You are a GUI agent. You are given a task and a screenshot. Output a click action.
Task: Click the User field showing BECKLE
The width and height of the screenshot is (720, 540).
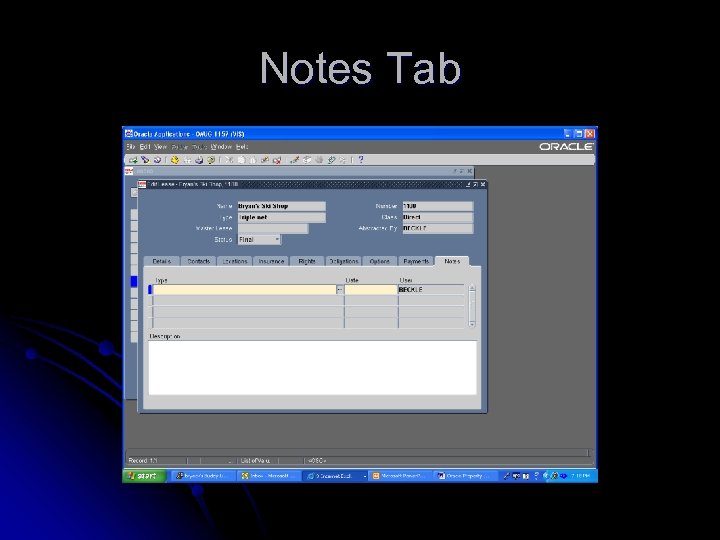(x=431, y=290)
